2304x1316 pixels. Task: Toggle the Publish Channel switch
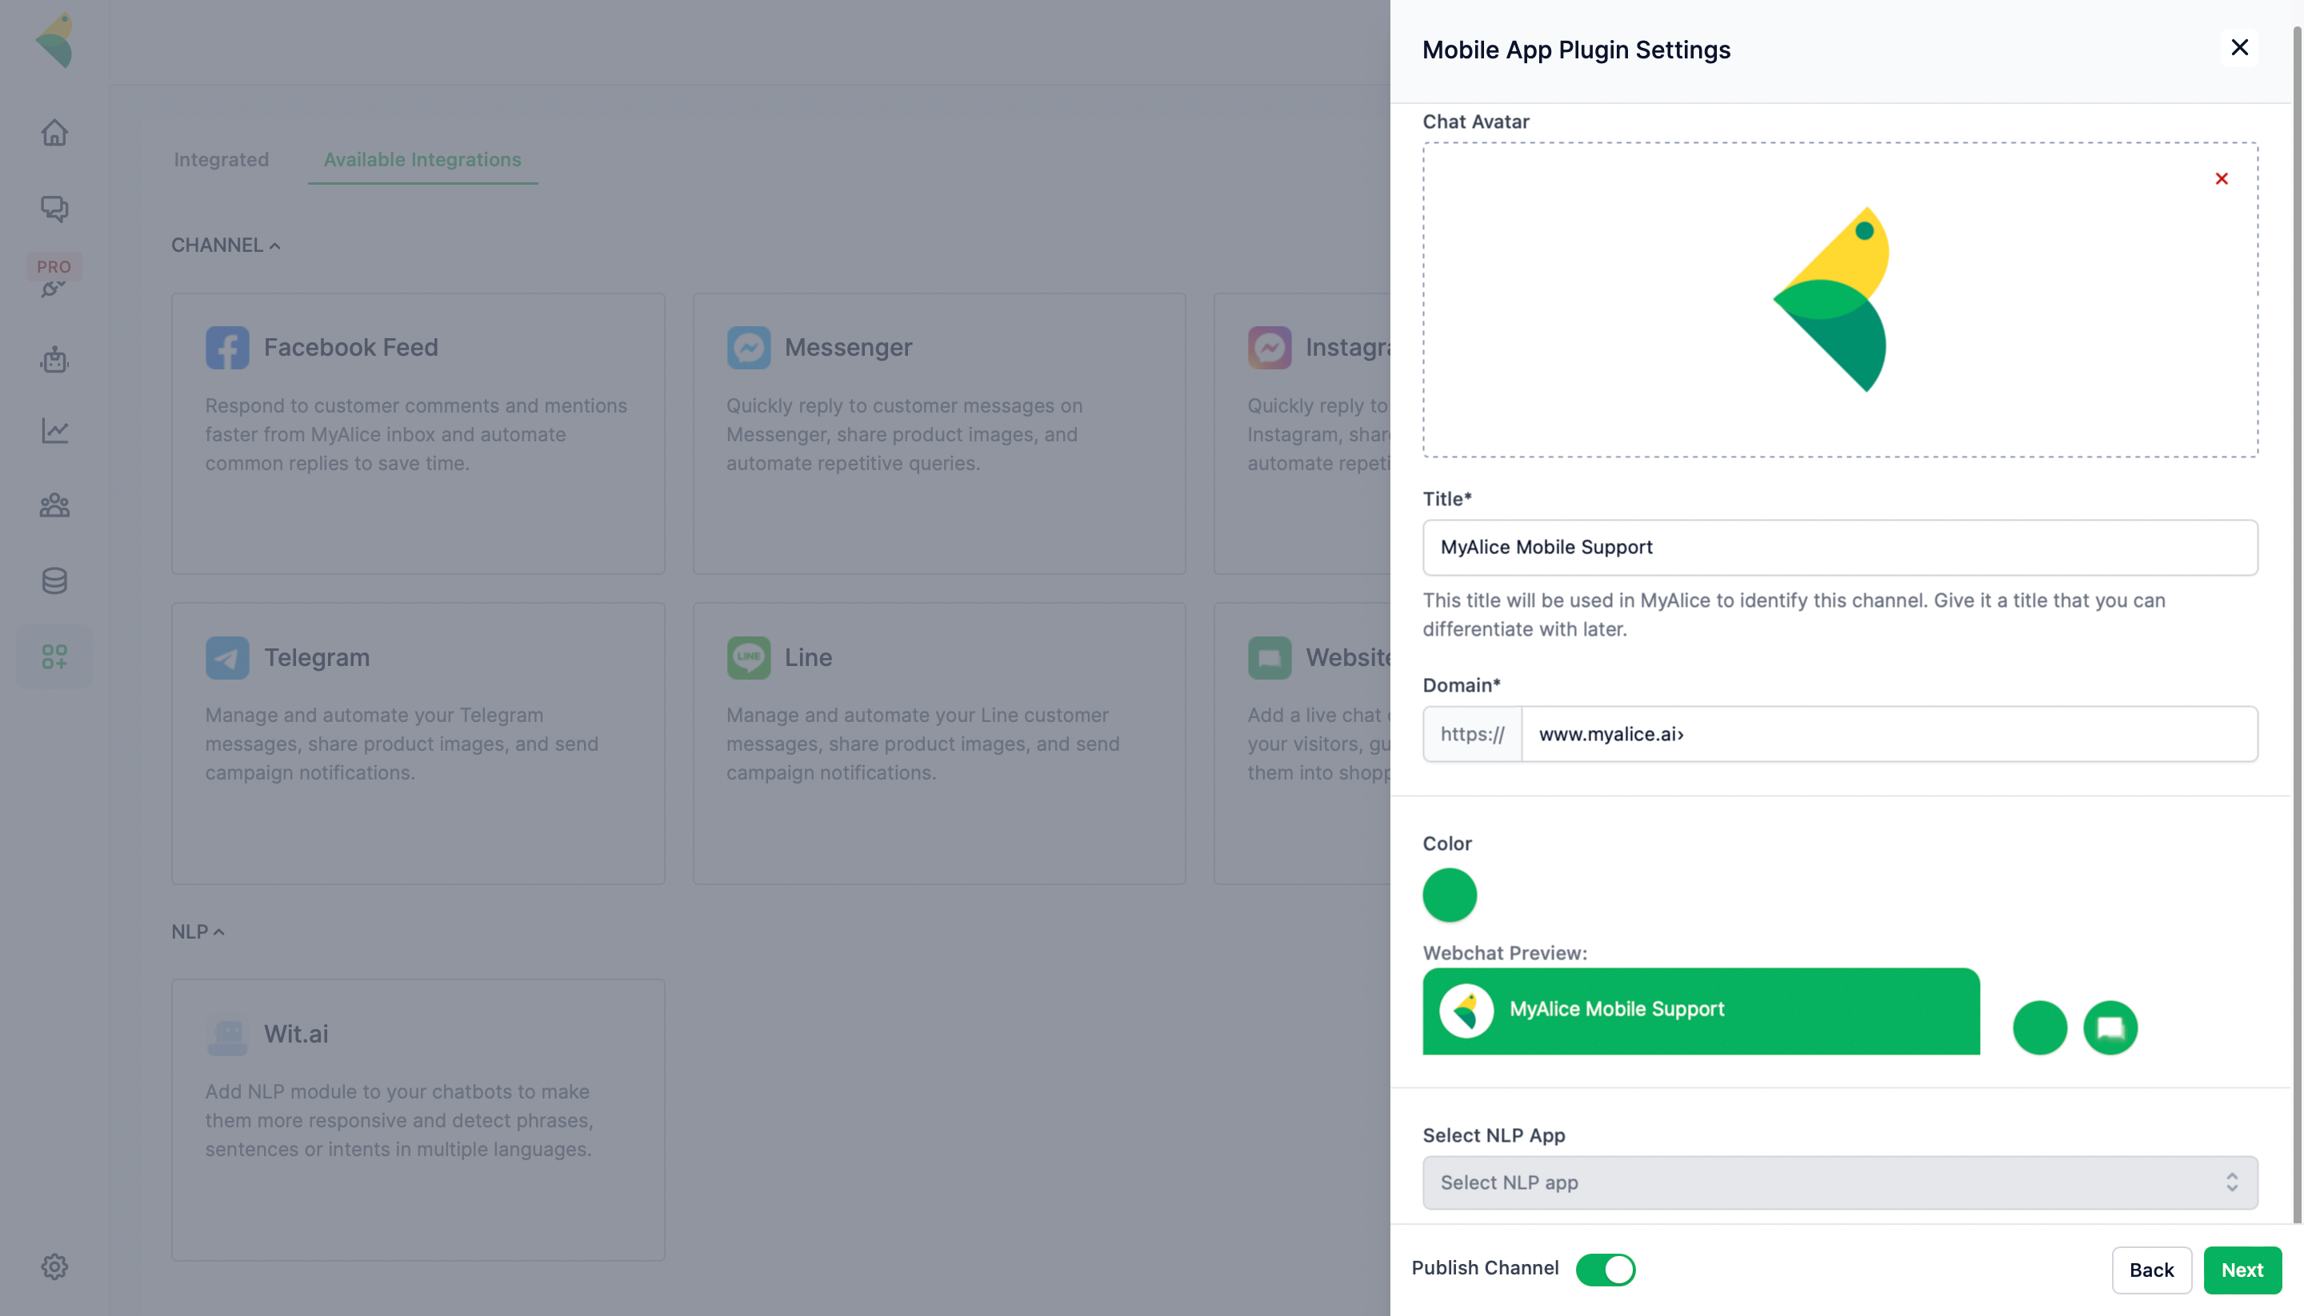click(x=1605, y=1269)
